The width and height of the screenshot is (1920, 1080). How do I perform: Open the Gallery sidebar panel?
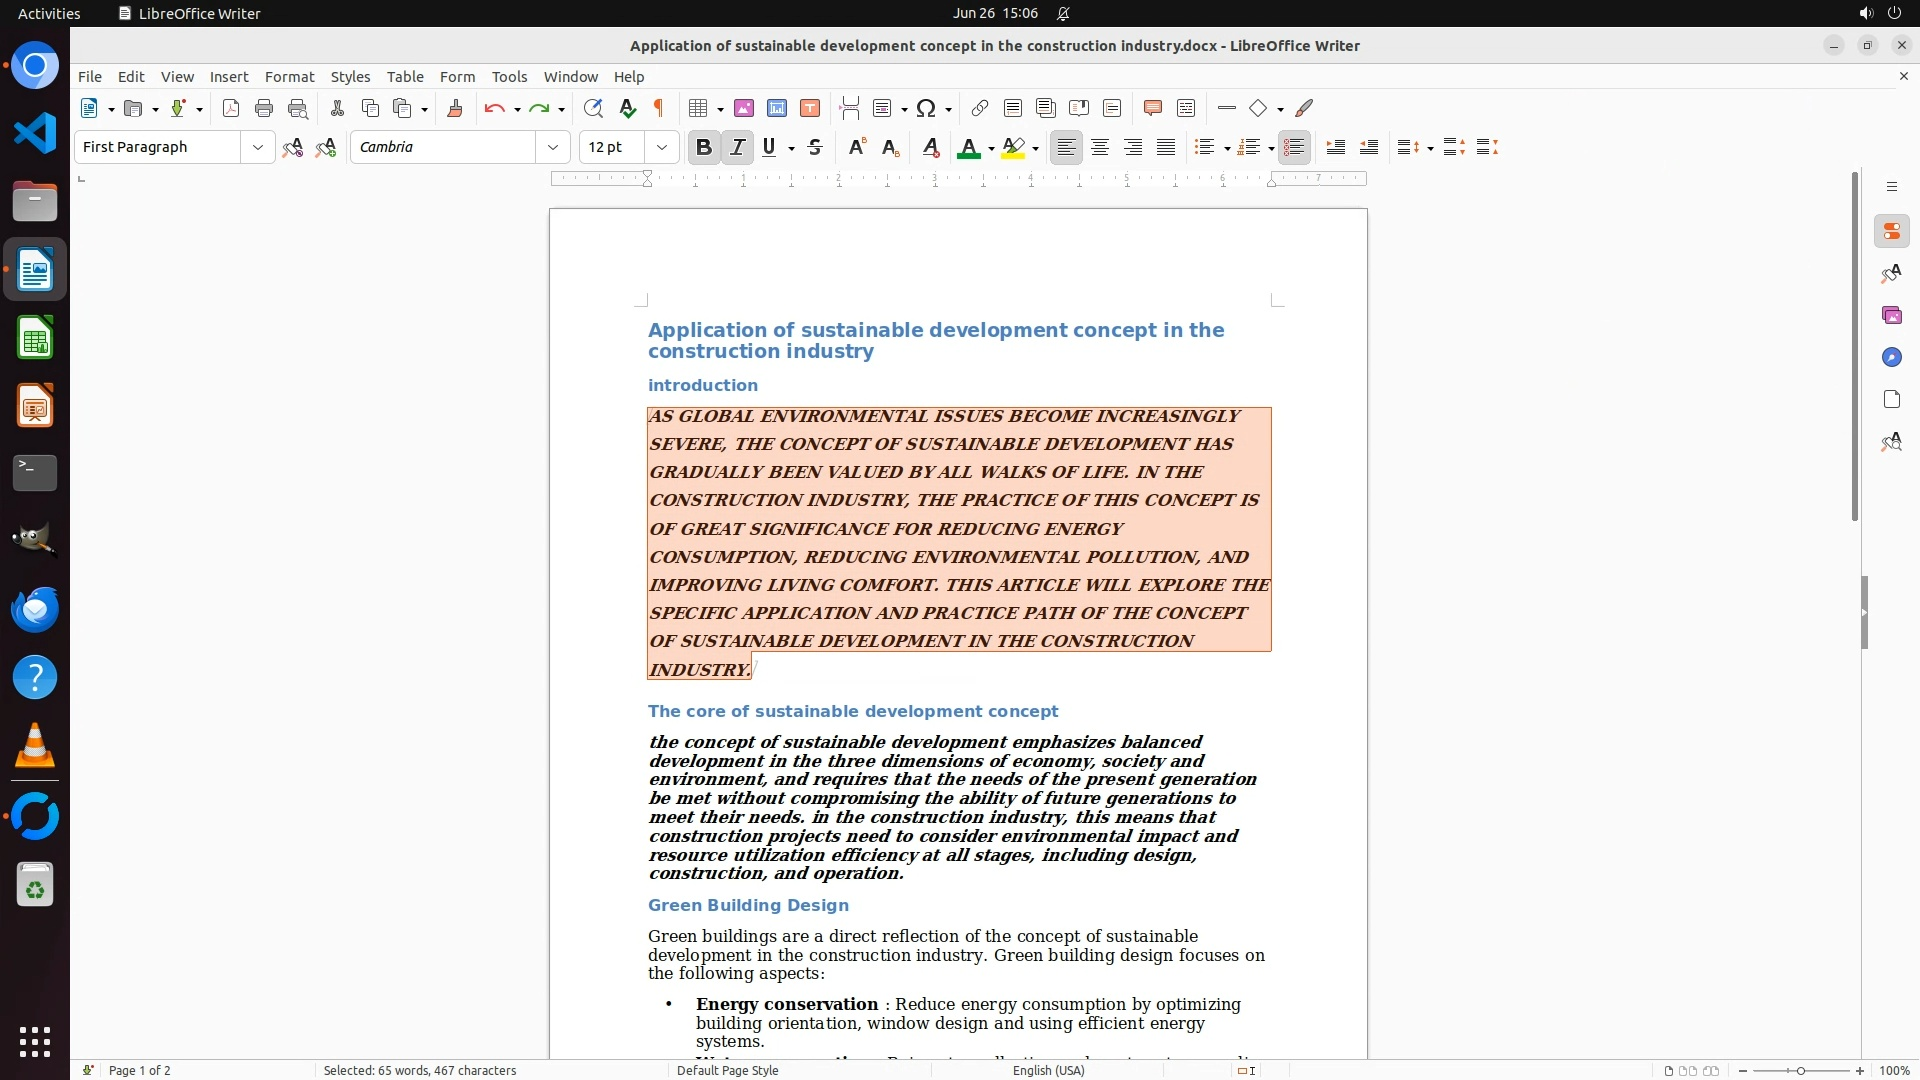[1891, 316]
